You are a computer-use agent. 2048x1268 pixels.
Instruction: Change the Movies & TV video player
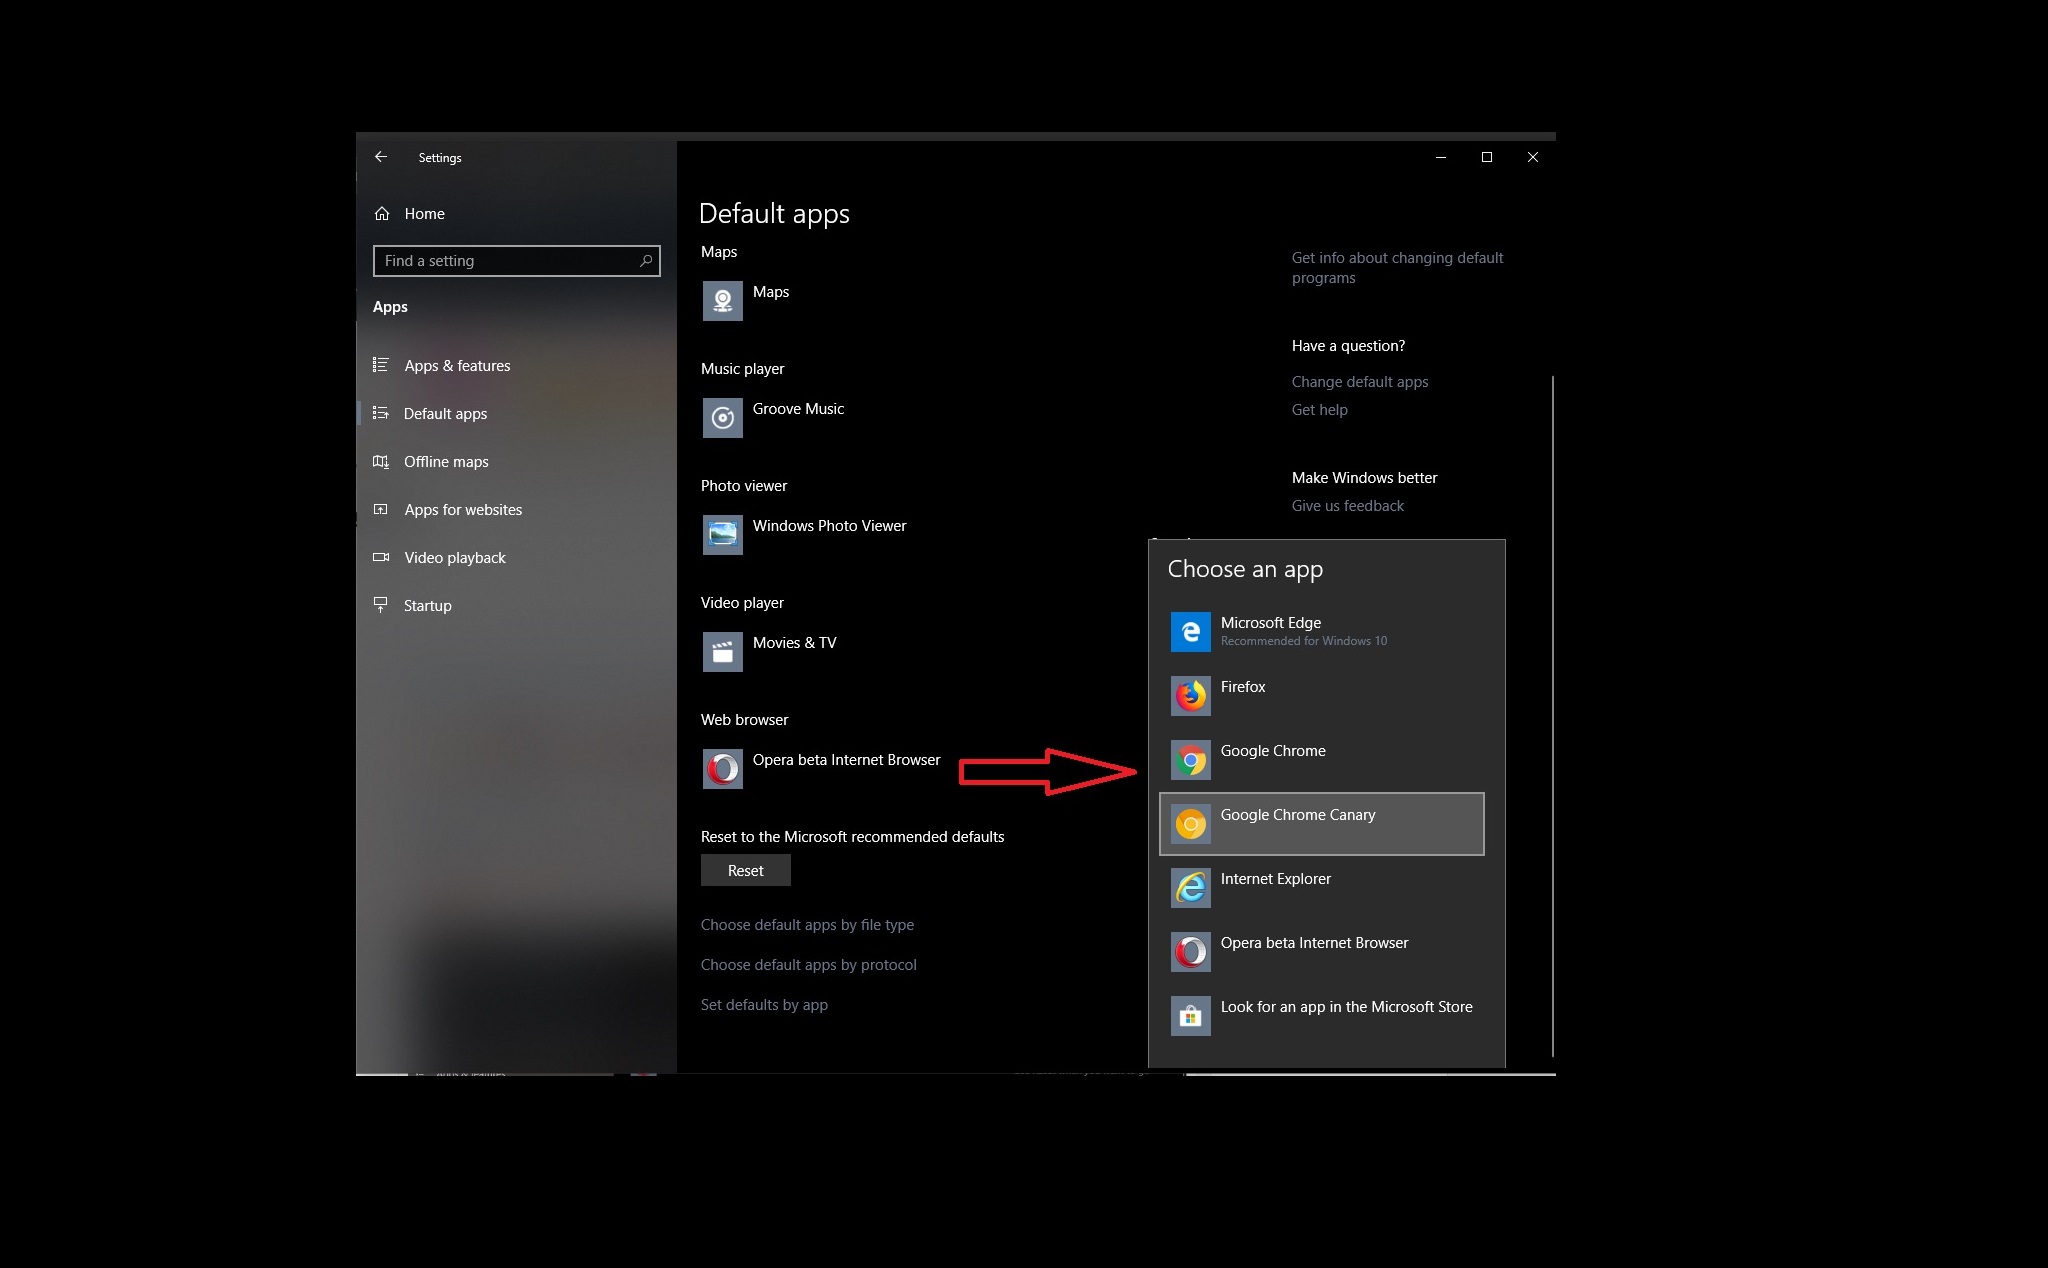770,652
